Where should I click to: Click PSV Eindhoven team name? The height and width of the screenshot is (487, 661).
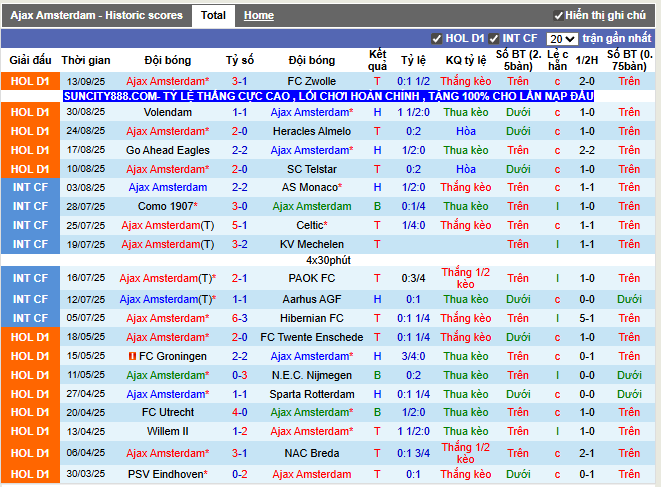[168, 474]
